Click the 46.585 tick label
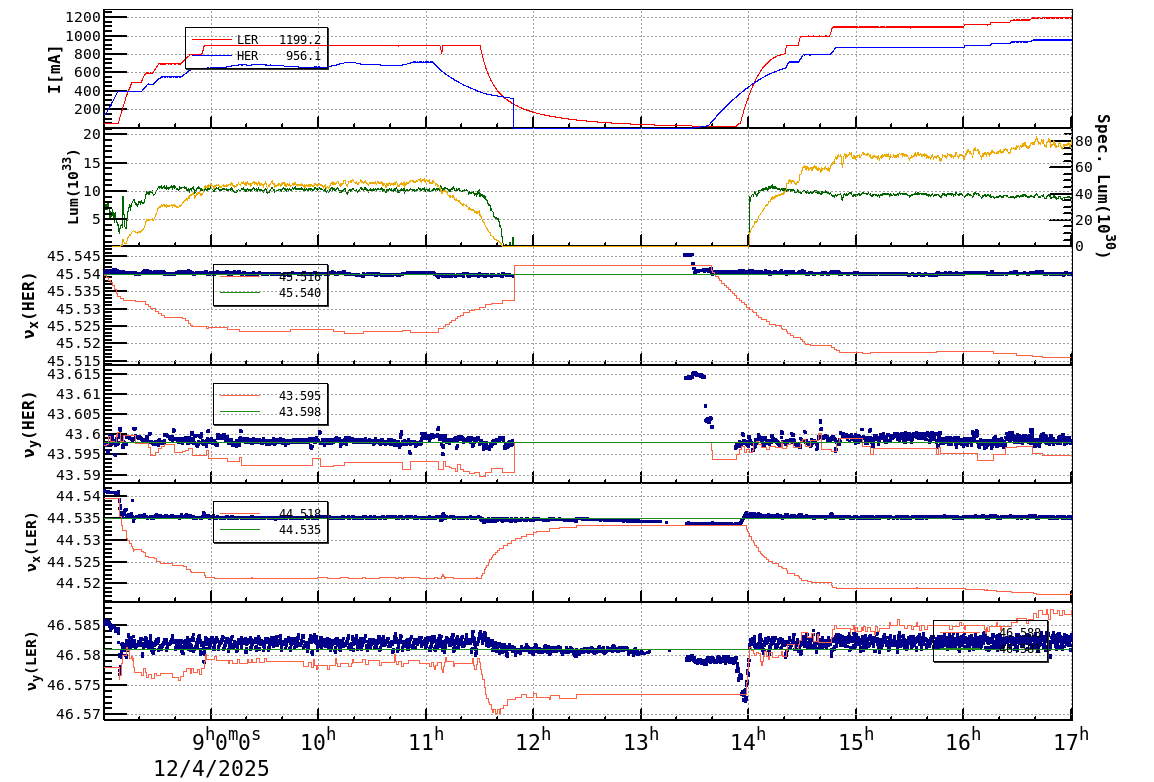 click(74, 626)
